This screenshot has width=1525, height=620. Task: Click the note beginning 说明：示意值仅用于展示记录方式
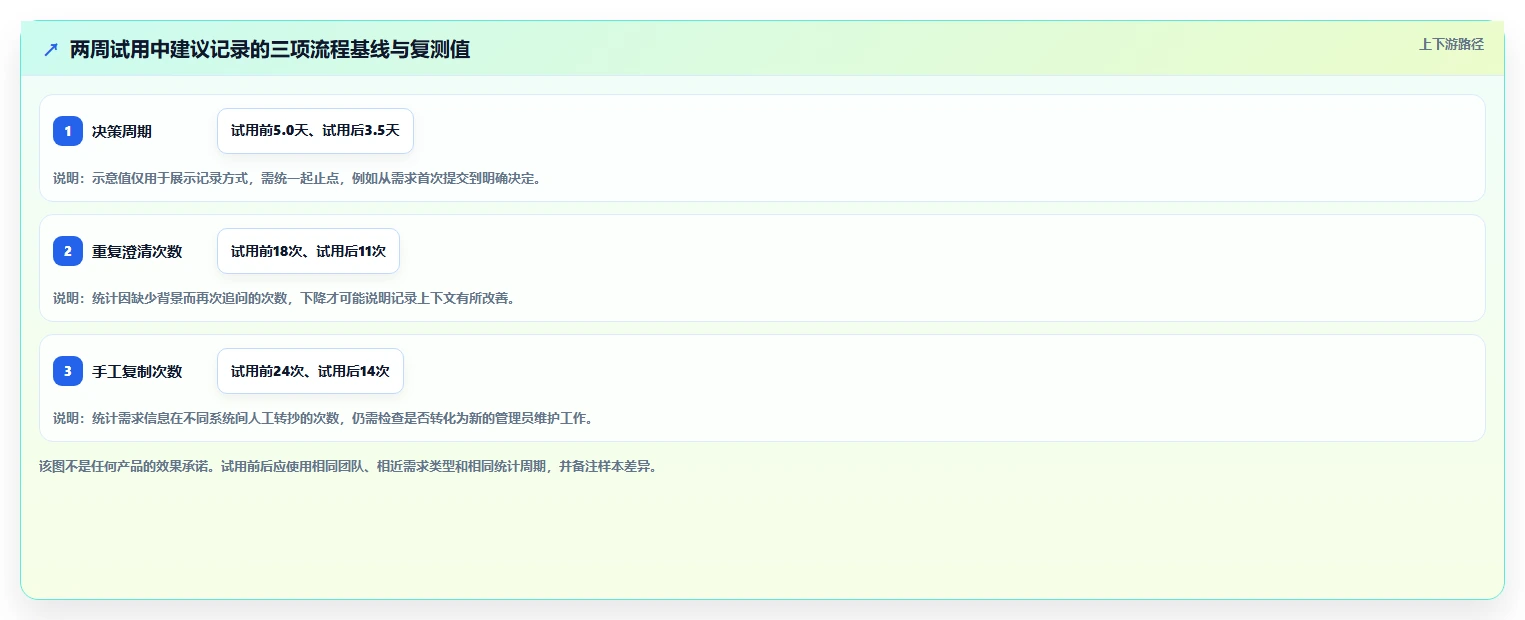297,179
